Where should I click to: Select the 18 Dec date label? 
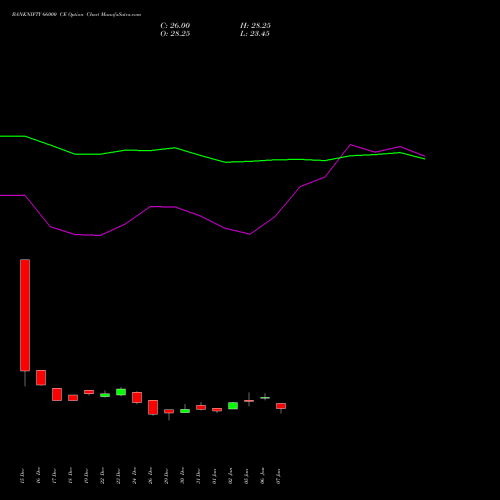(70, 476)
